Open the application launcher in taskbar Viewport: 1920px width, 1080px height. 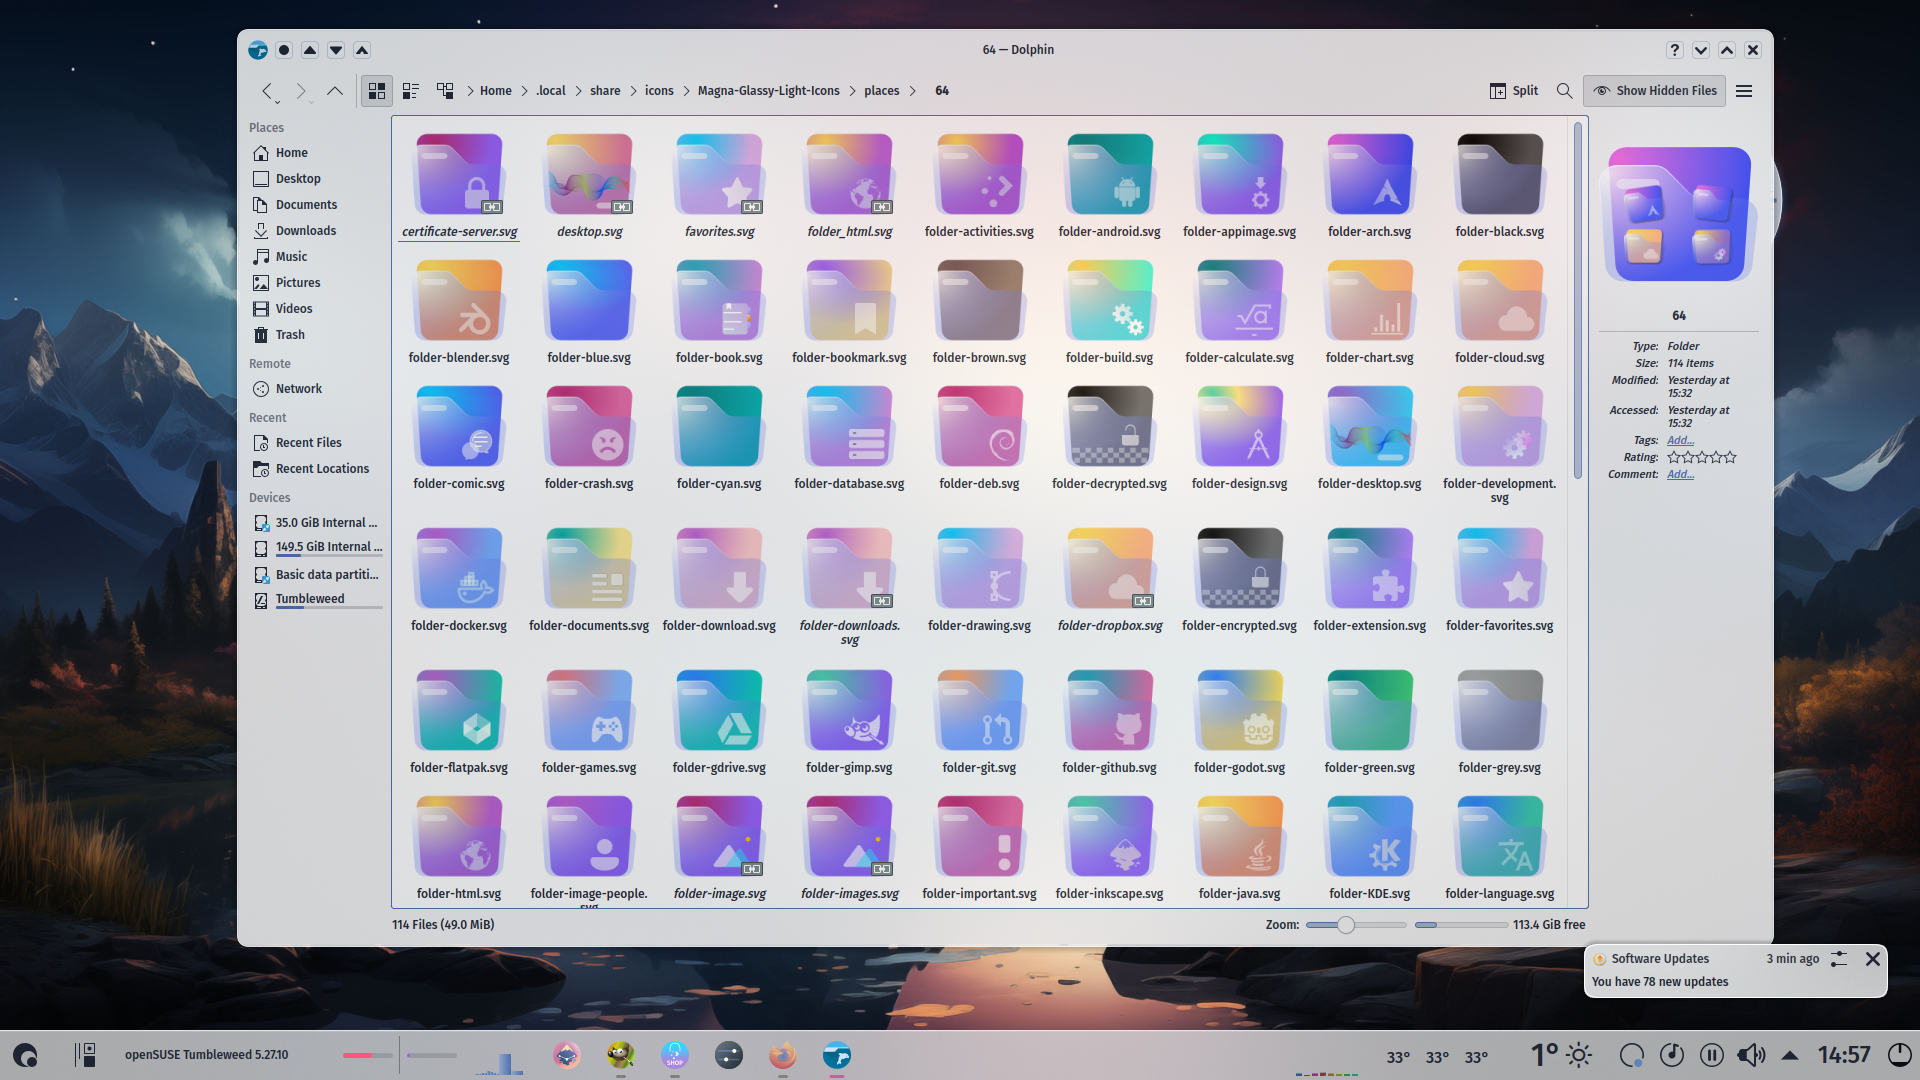point(25,1055)
